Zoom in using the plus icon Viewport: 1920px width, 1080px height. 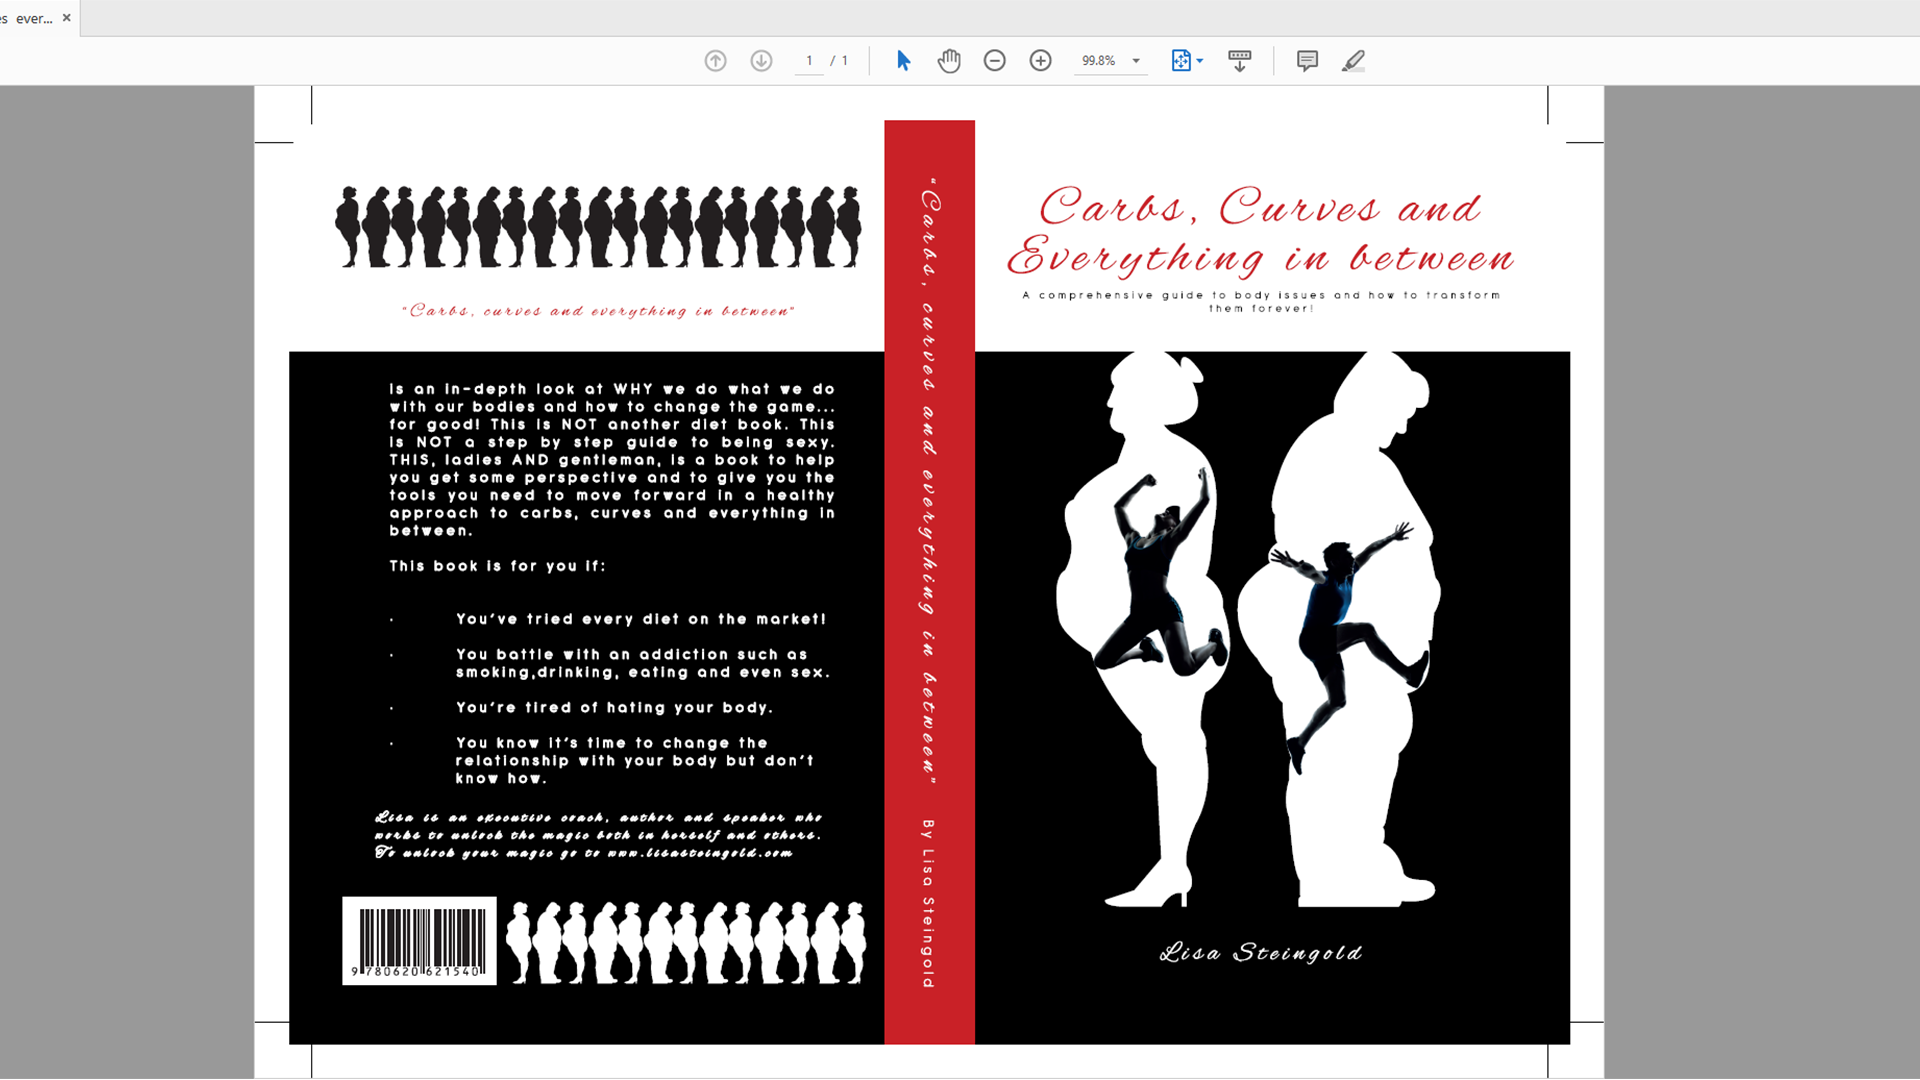tap(1040, 60)
